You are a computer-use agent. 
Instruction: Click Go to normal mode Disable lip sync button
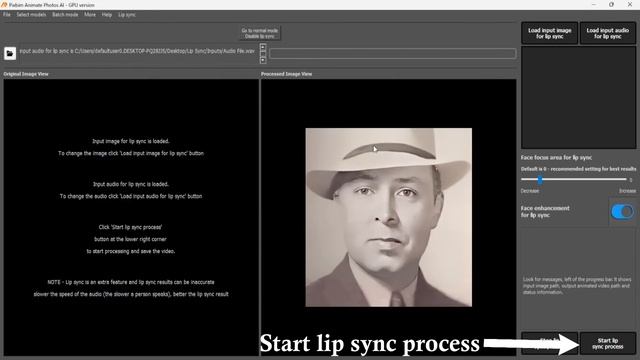tap(260, 33)
